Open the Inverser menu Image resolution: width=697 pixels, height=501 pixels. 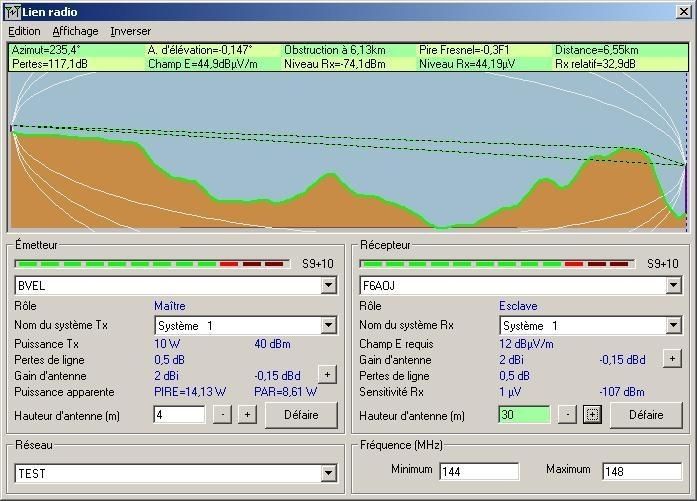(x=131, y=31)
